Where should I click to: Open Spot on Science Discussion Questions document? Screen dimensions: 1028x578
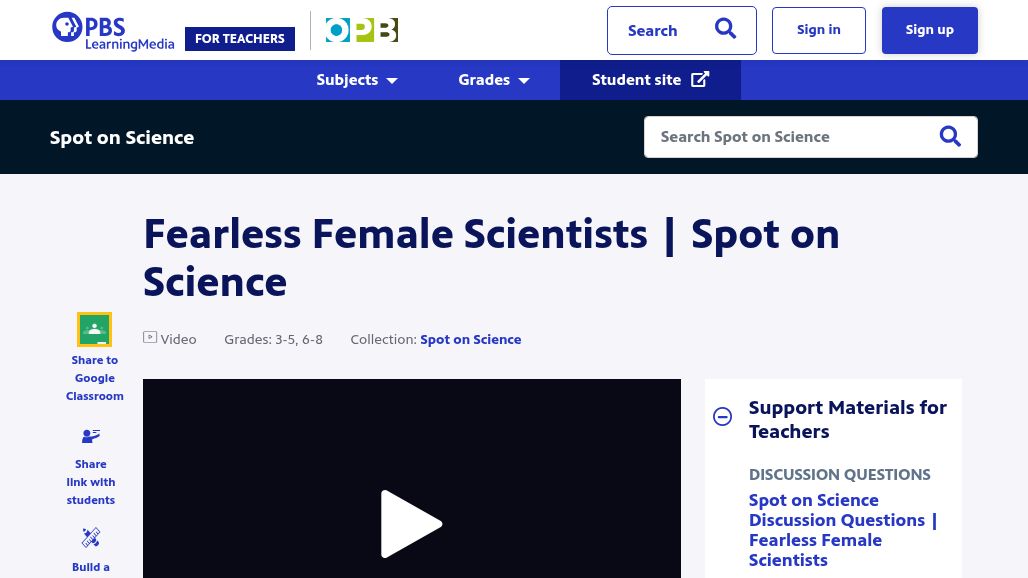(x=843, y=529)
